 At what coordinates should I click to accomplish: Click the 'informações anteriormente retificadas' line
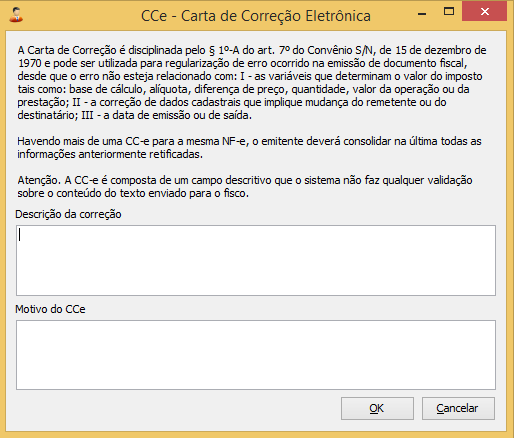110,154
